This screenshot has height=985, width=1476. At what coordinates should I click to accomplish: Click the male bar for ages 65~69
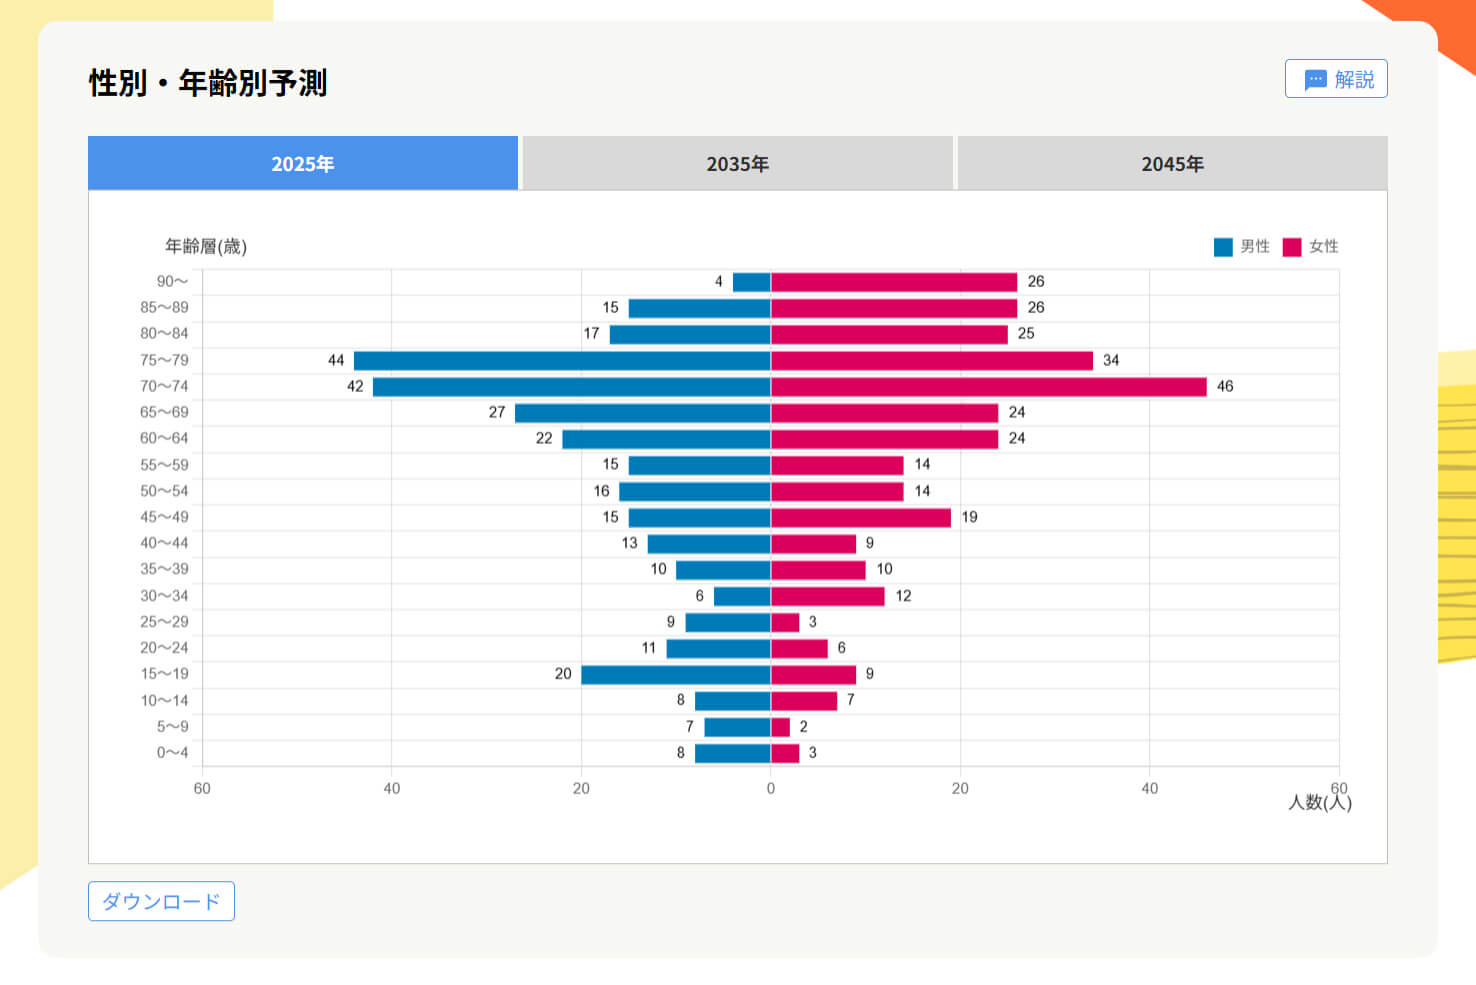[642, 413]
